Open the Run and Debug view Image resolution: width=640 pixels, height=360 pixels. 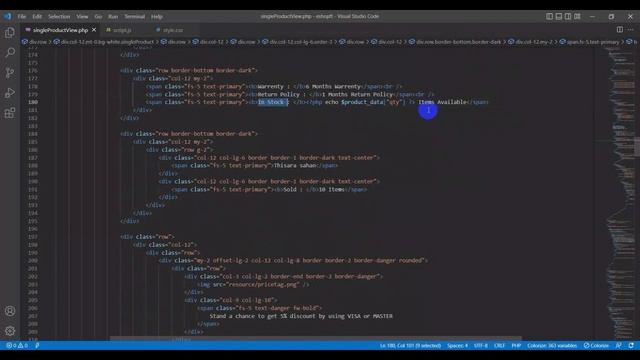point(10,93)
